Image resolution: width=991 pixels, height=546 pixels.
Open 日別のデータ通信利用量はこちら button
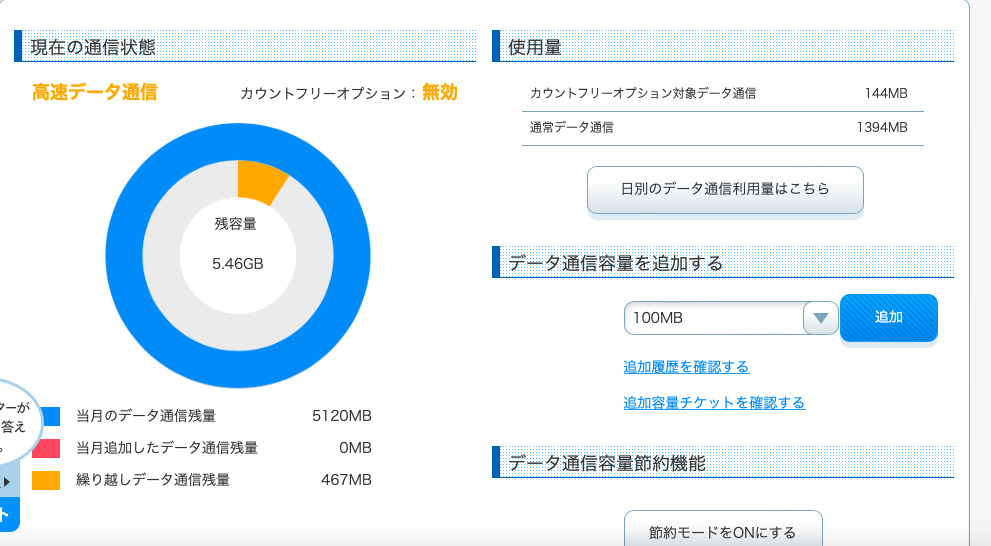pyautogui.click(x=724, y=188)
